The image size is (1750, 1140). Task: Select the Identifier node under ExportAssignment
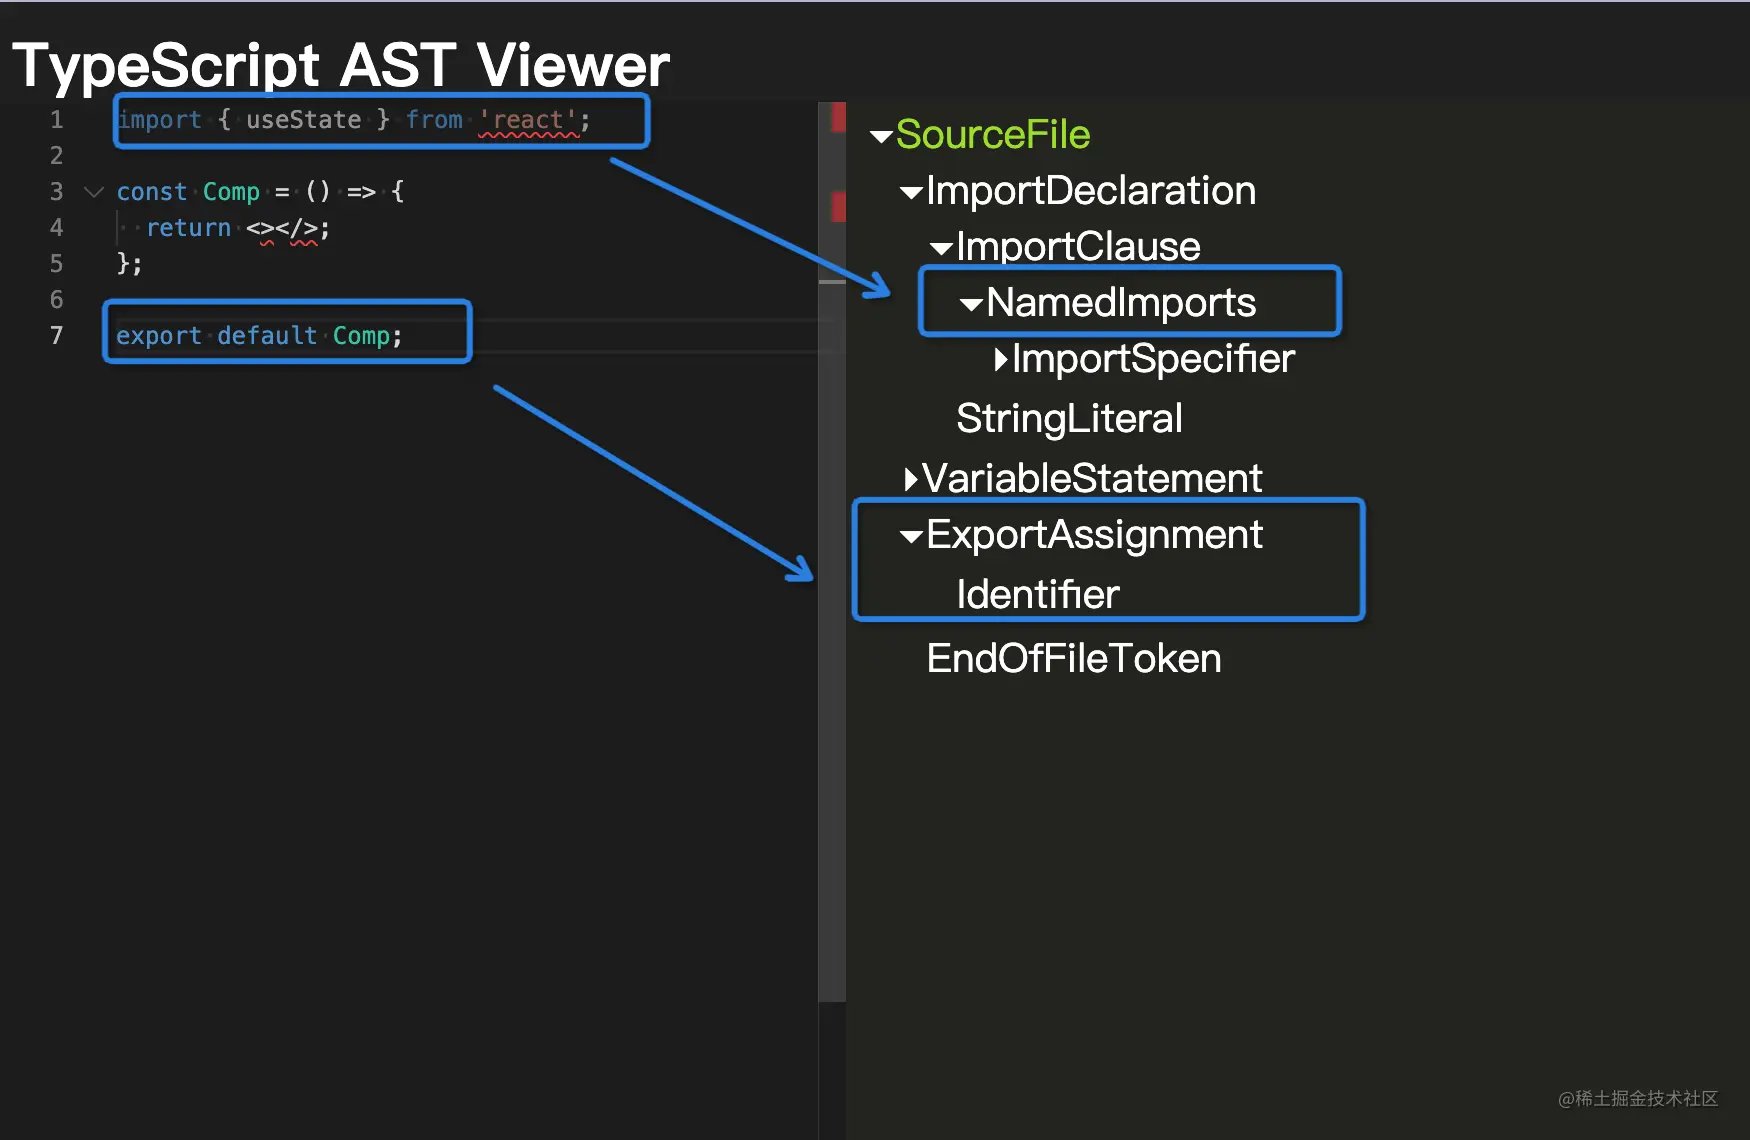pos(1037,595)
